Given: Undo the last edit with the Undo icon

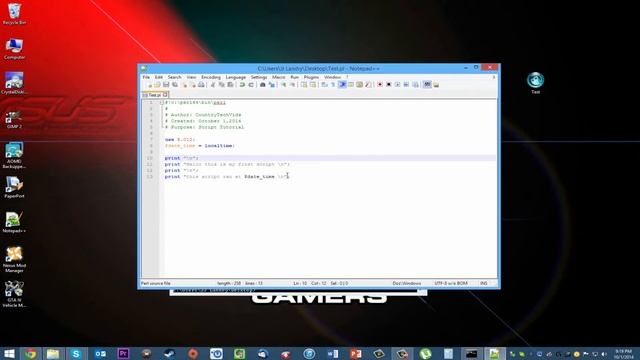Looking at the screenshot, I should (242, 85).
